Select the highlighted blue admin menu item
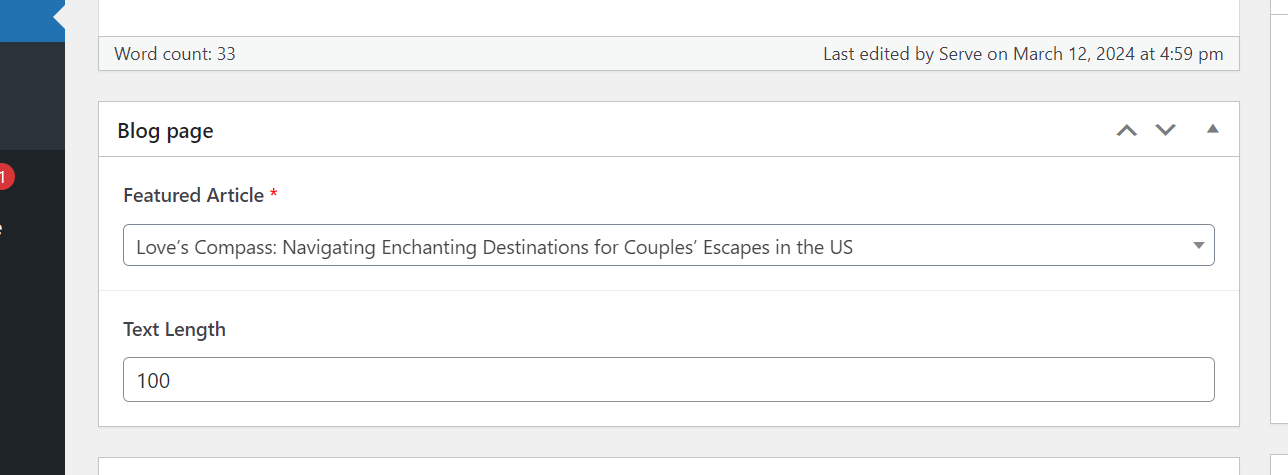Screen dimensions: 1288x475 pos(32,20)
